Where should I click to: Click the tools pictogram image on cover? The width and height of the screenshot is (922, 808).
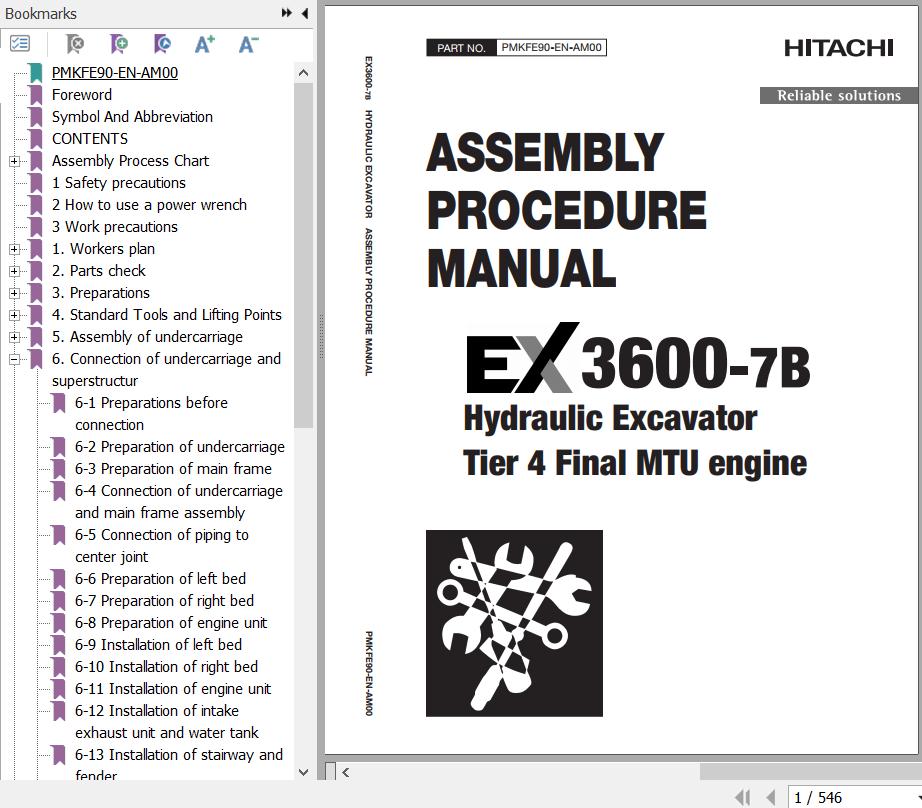[515, 623]
